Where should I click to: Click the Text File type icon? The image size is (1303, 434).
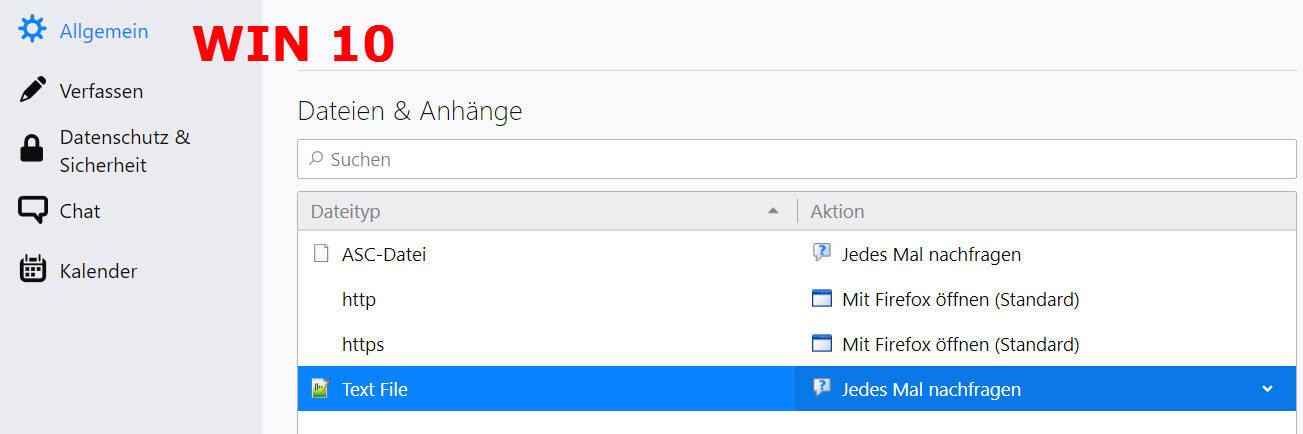click(x=321, y=389)
